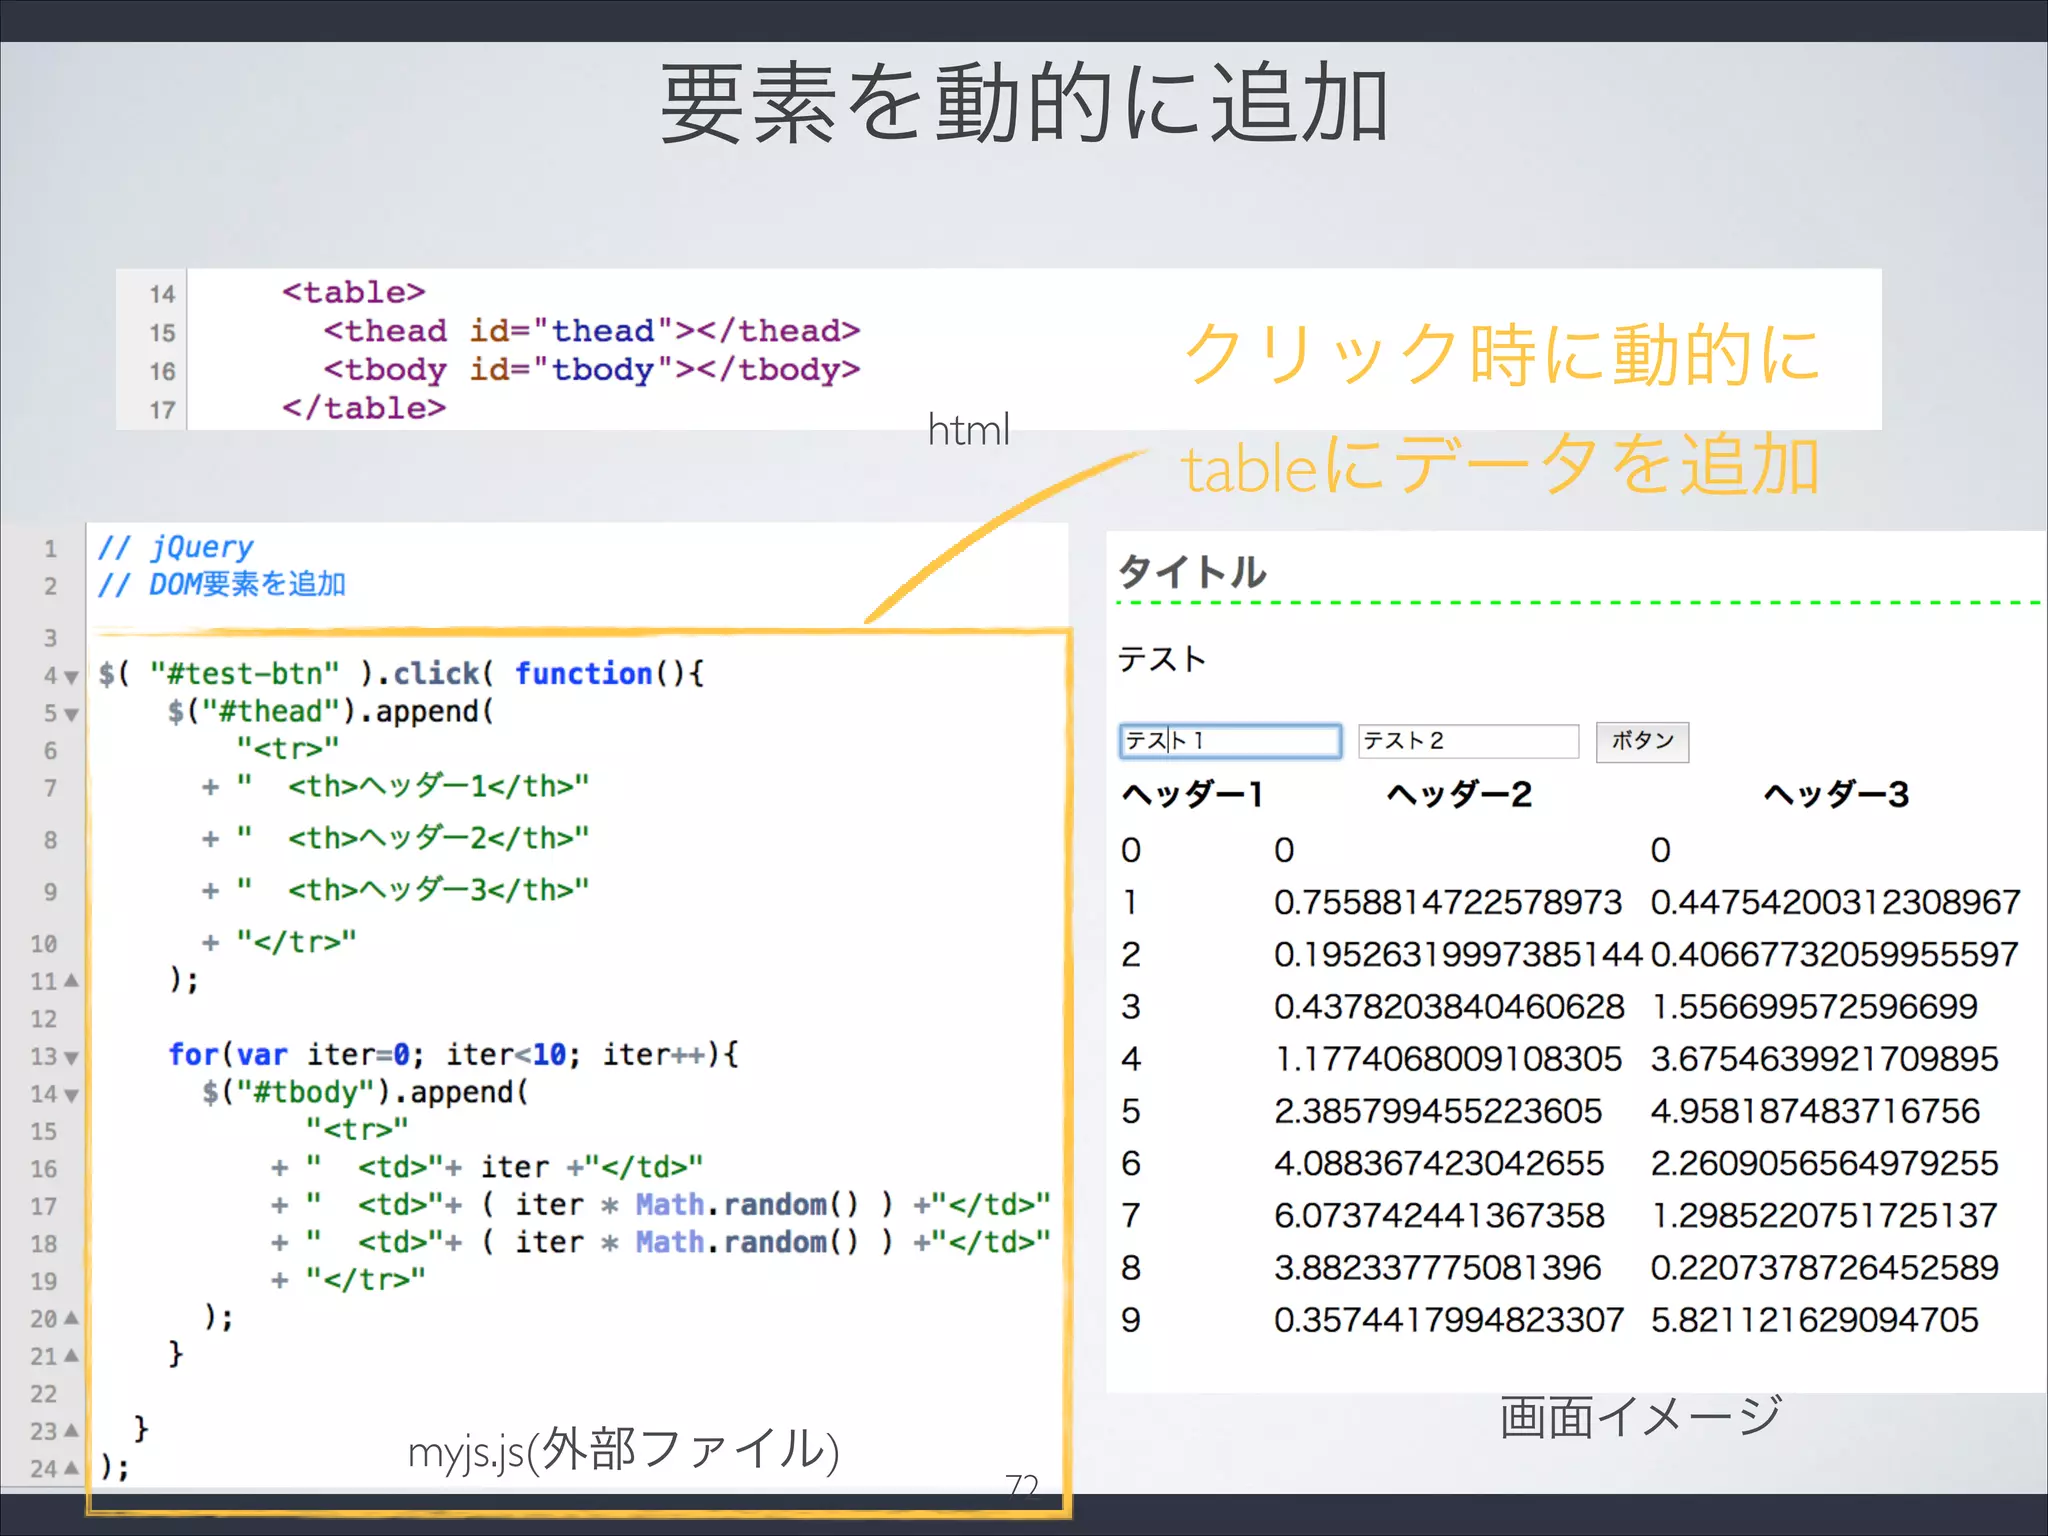Click the slide title 要素を動的に追加
Viewport: 2048px width, 1536px height.
click(x=1024, y=103)
